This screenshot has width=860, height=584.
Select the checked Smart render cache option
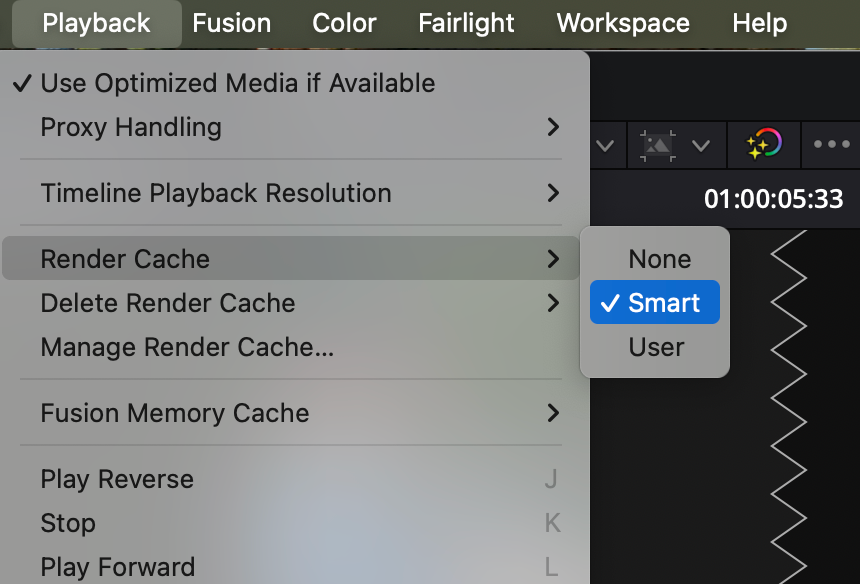(655, 303)
